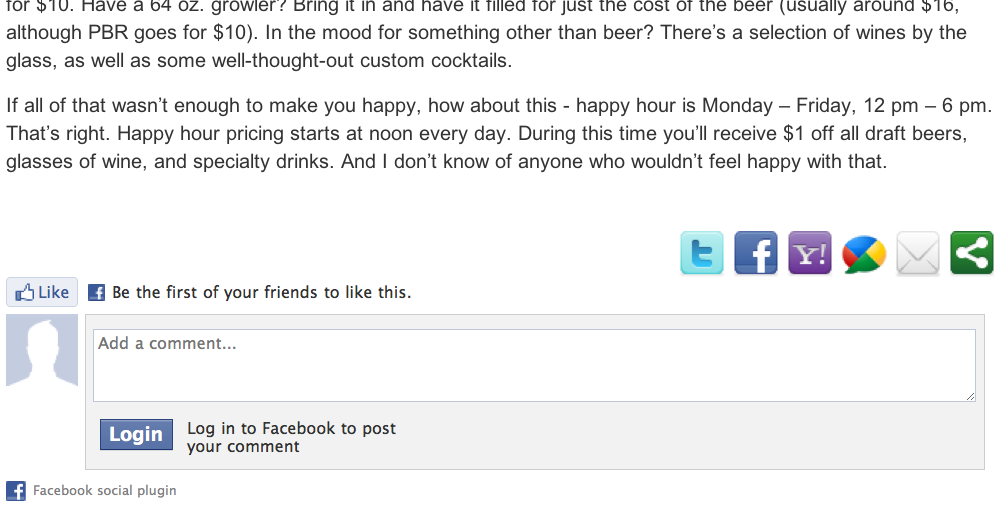Click the Facebook logo beside 'Facebook social plugin'

pos(16,491)
